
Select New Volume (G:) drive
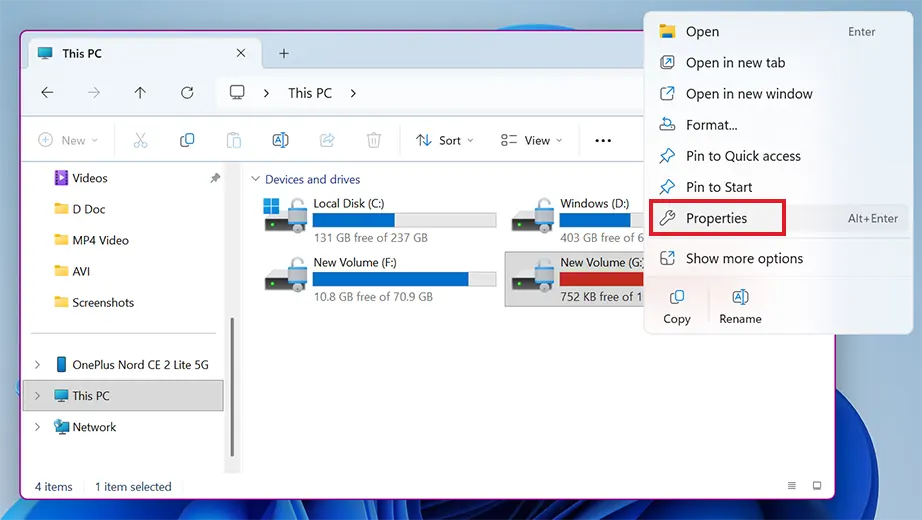pos(575,279)
